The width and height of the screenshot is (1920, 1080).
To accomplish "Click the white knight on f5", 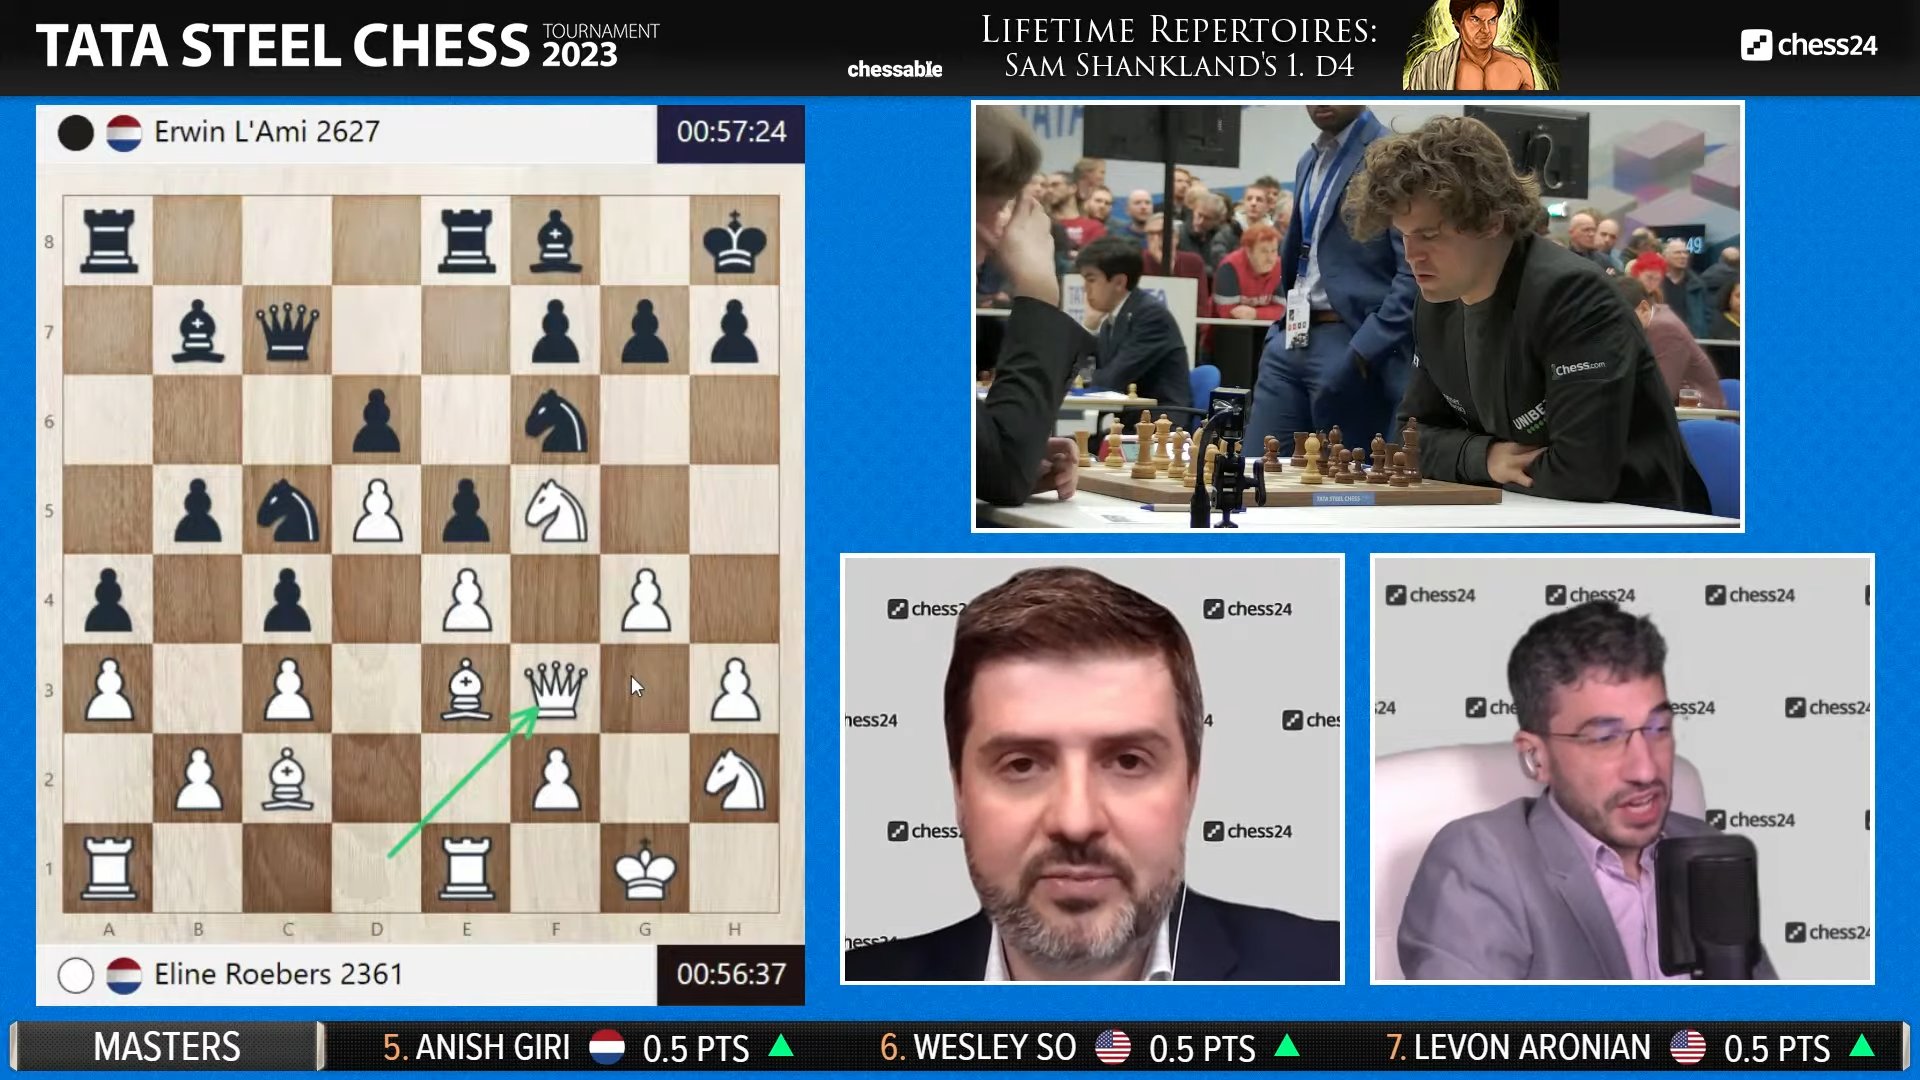I will (x=555, y=510).
